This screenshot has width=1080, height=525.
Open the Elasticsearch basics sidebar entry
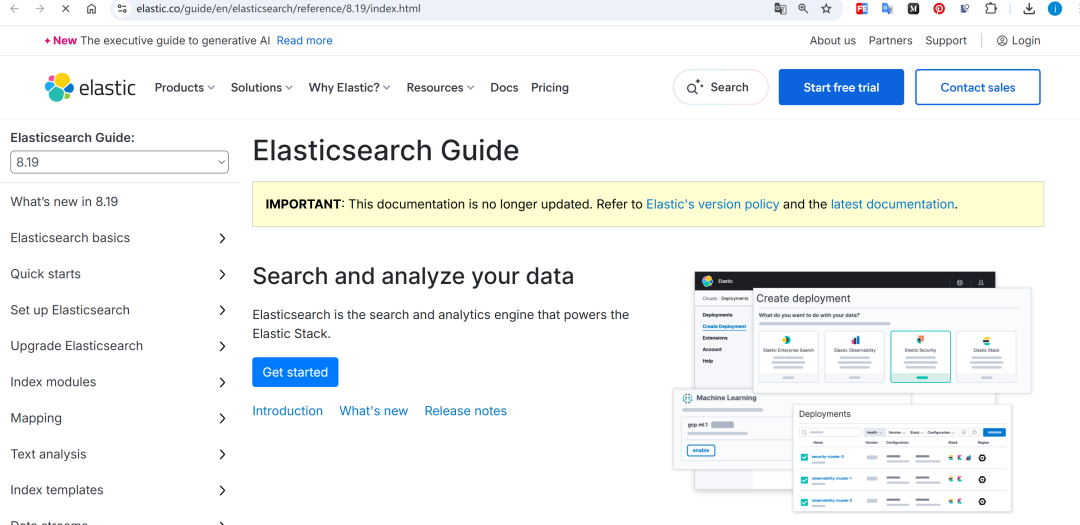coord(70,238)
